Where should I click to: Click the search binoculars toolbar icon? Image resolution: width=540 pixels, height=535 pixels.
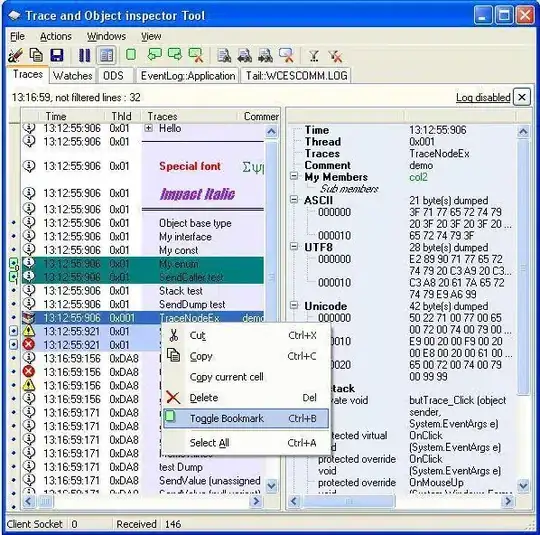224,55
